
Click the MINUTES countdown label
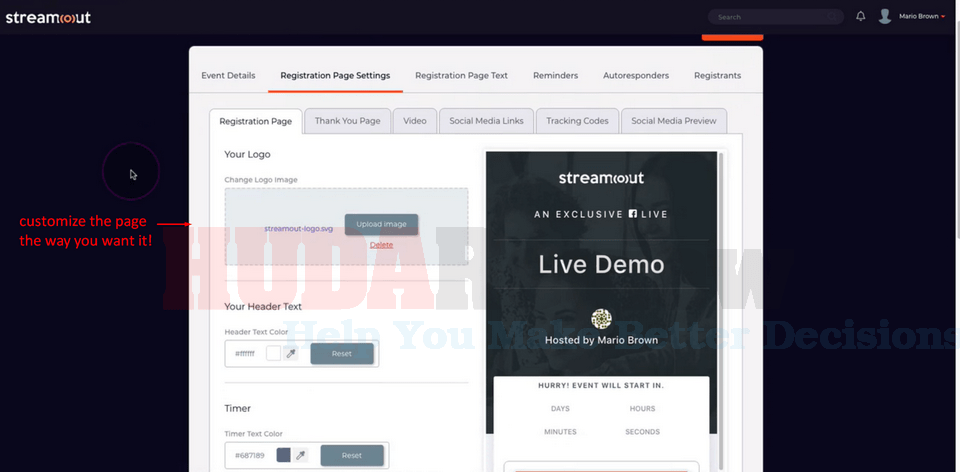coord(560,432)
